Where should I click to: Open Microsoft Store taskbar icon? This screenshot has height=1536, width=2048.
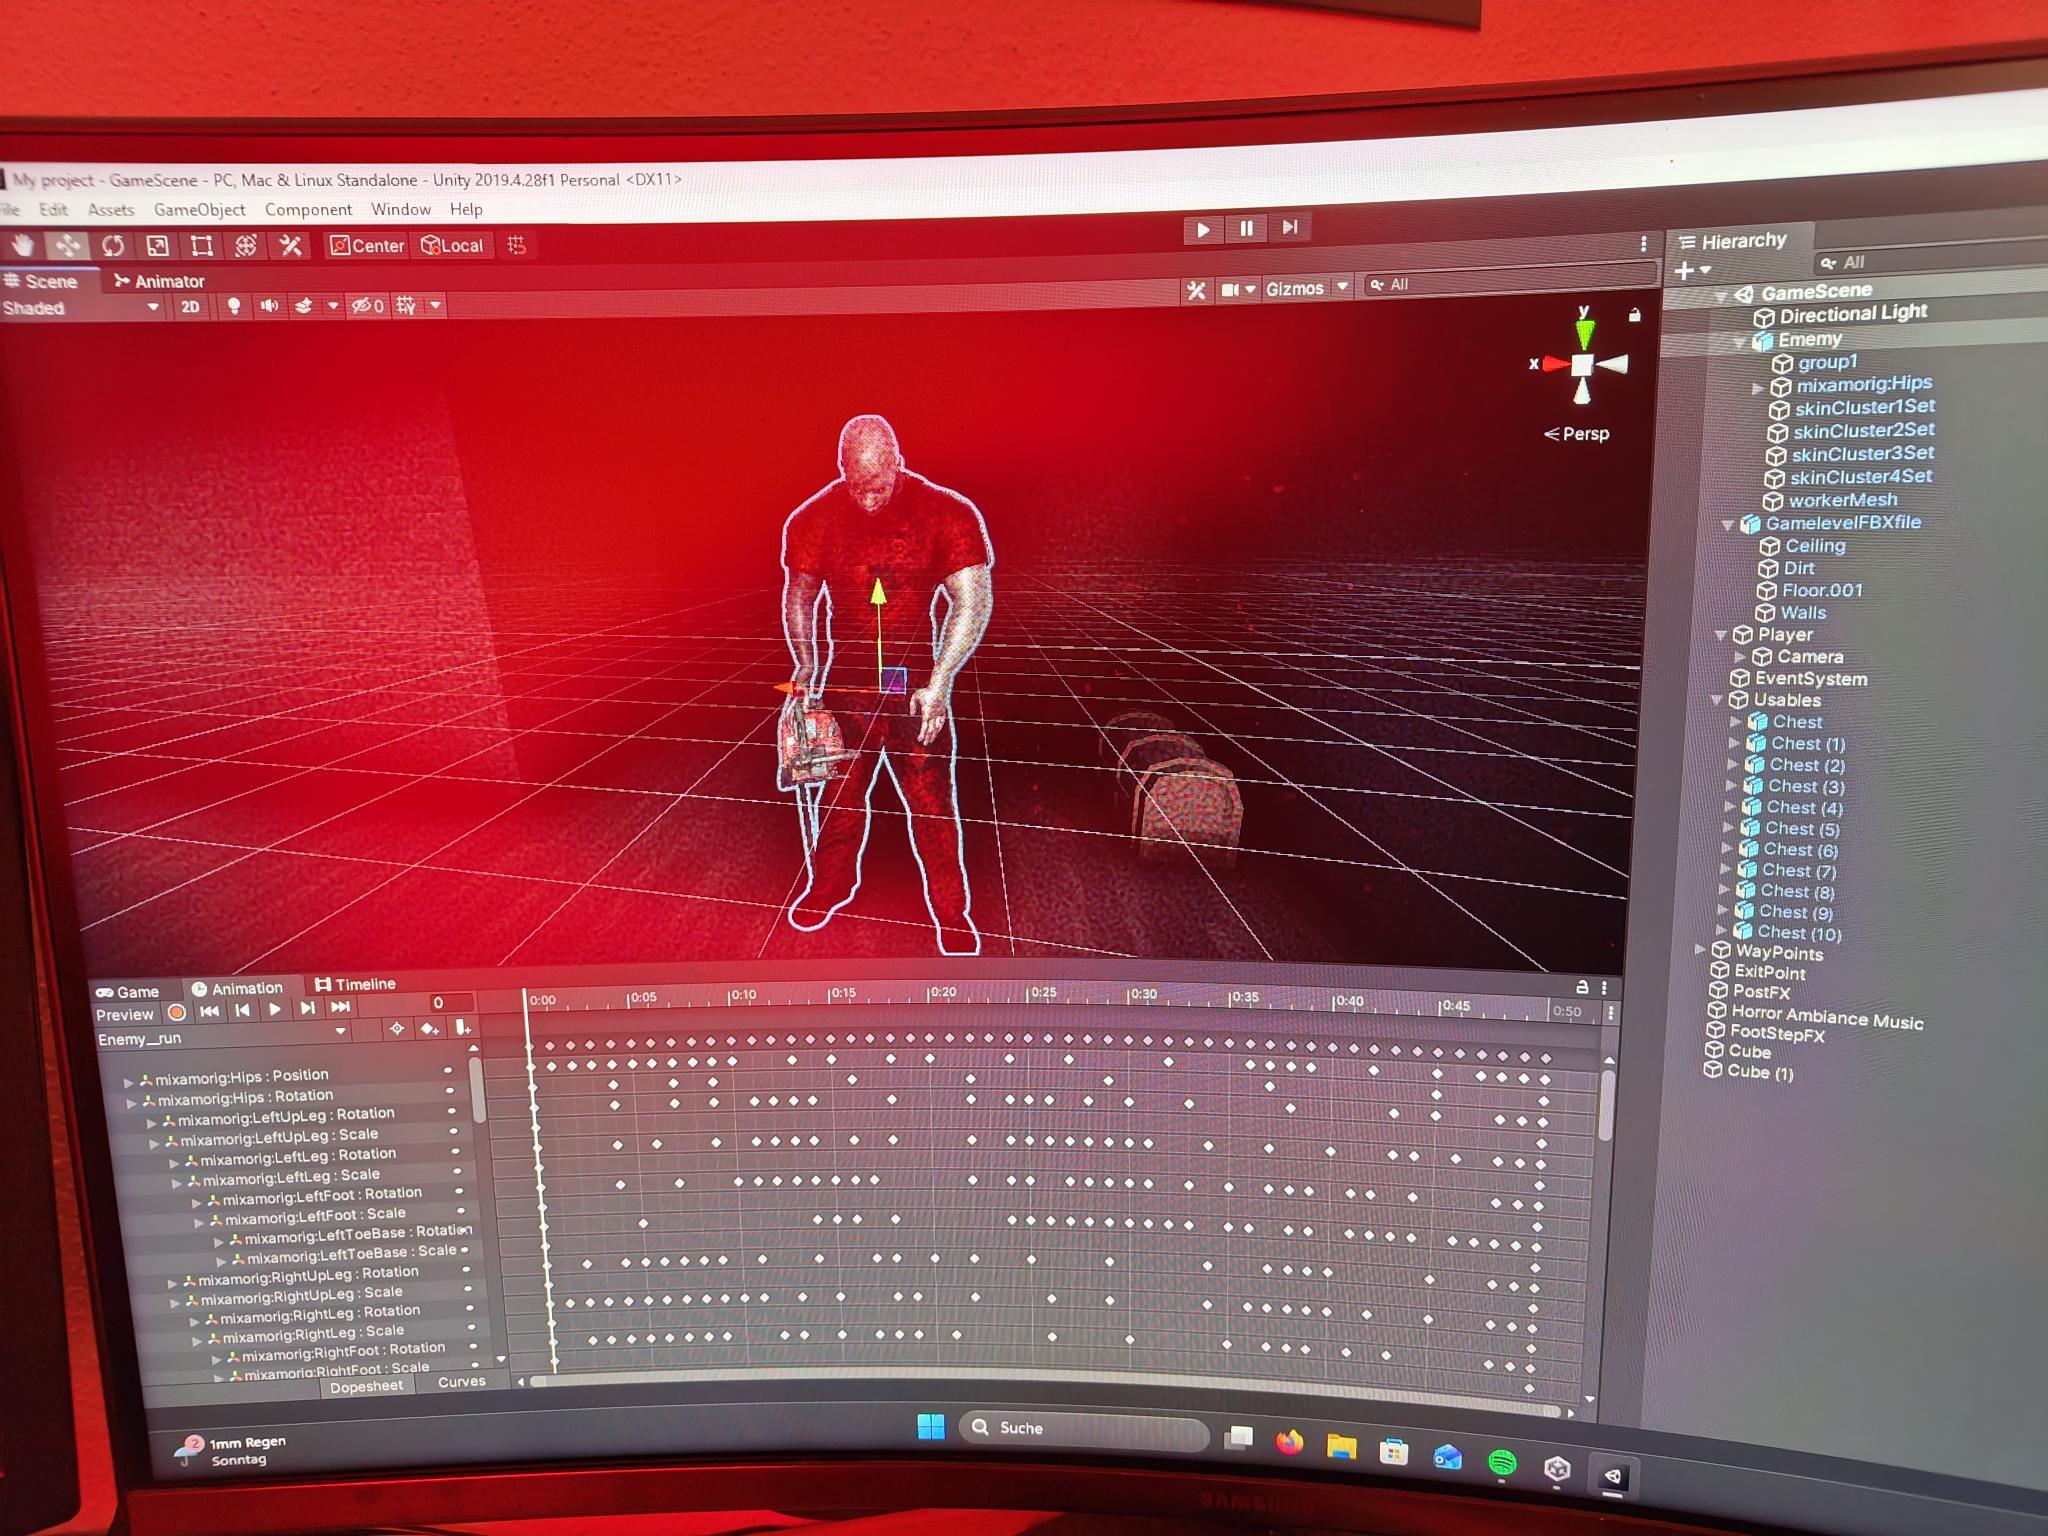tap(1393, 1451)
